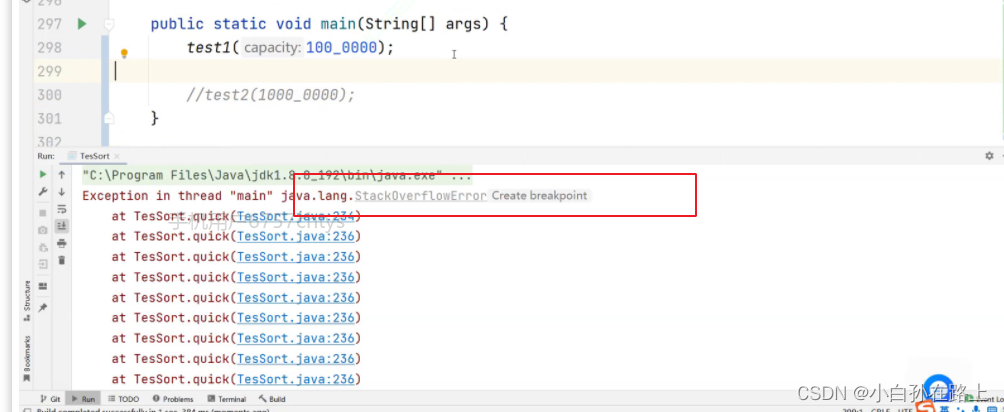The image size is (1004, 412).
Task: Click the value 100_0000 in test1 call
Action: (341, 47)
